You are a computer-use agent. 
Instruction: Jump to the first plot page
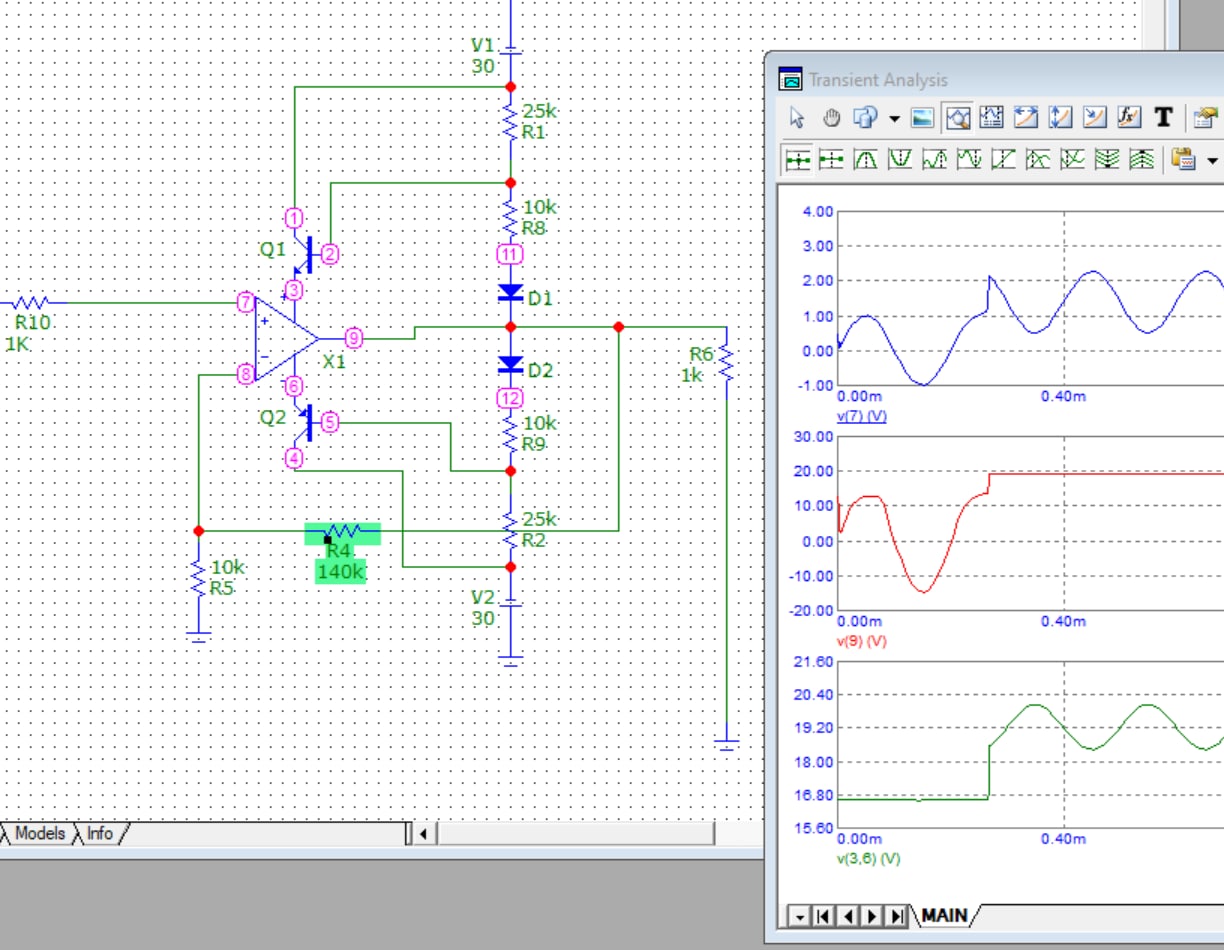[x=823, y=916]
